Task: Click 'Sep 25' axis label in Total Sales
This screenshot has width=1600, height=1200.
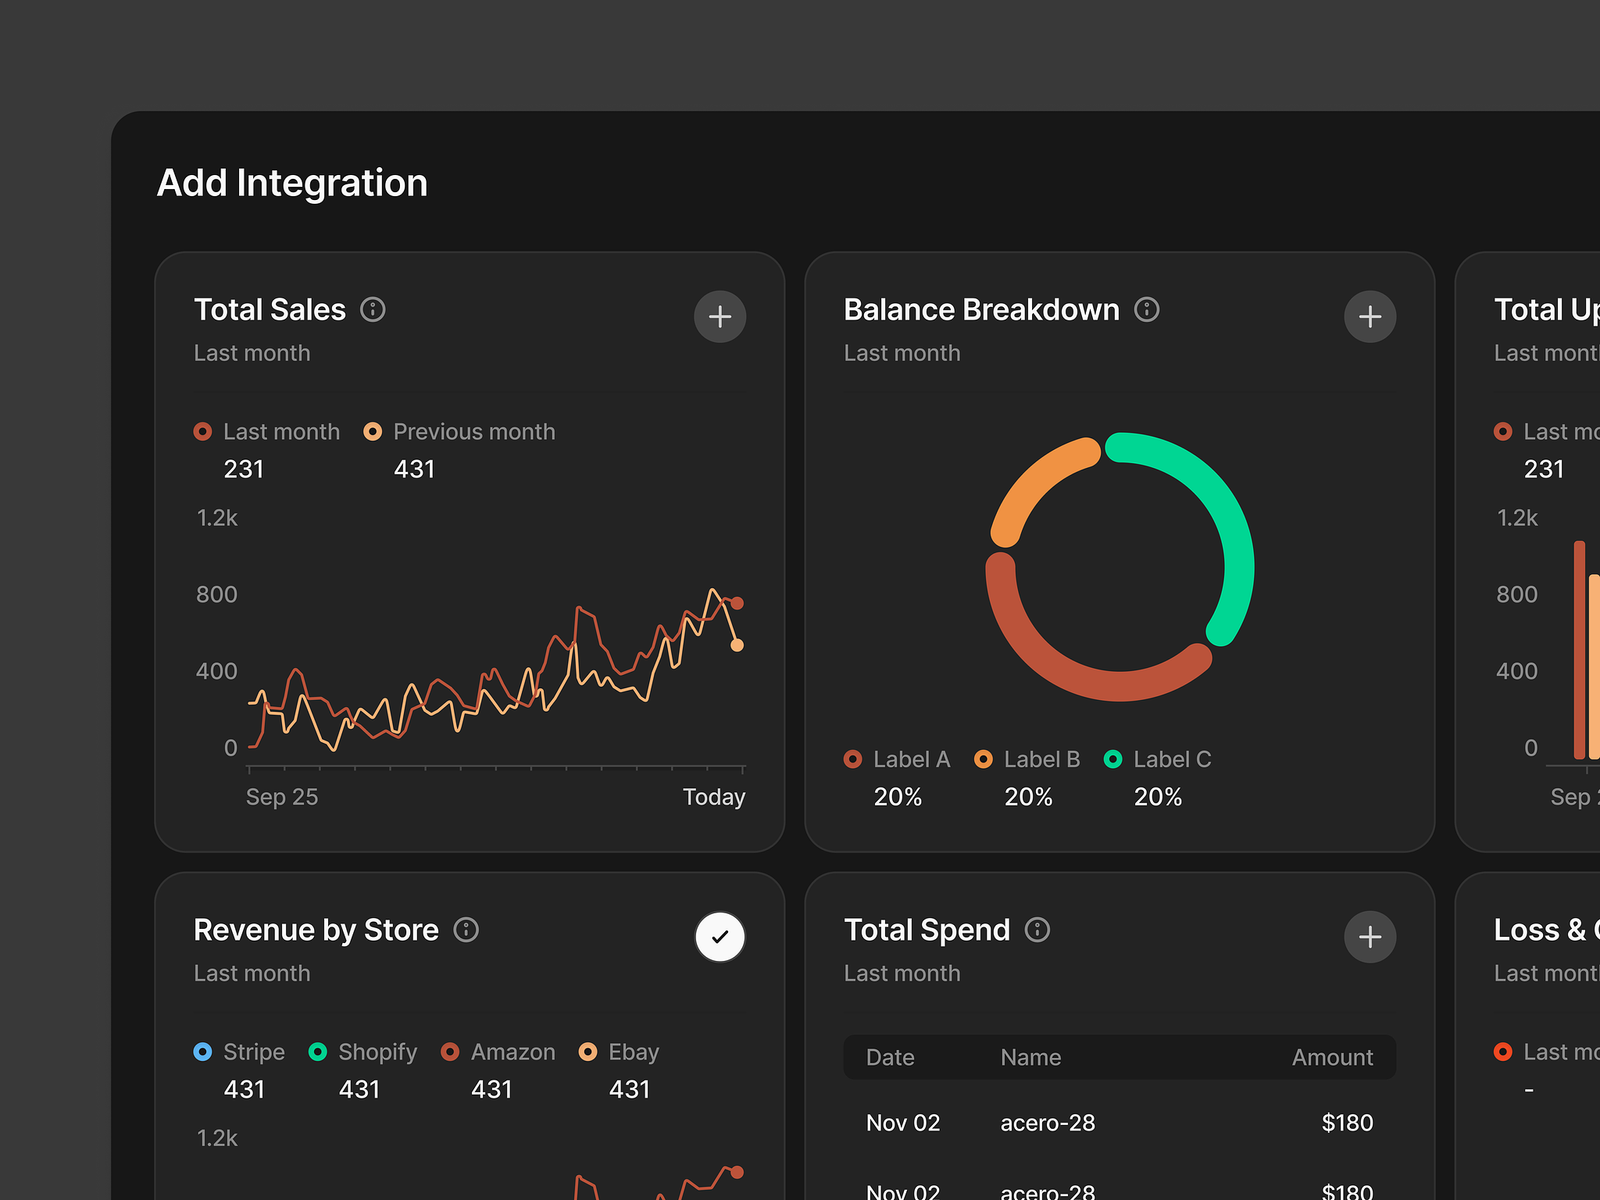Action: 282,797
